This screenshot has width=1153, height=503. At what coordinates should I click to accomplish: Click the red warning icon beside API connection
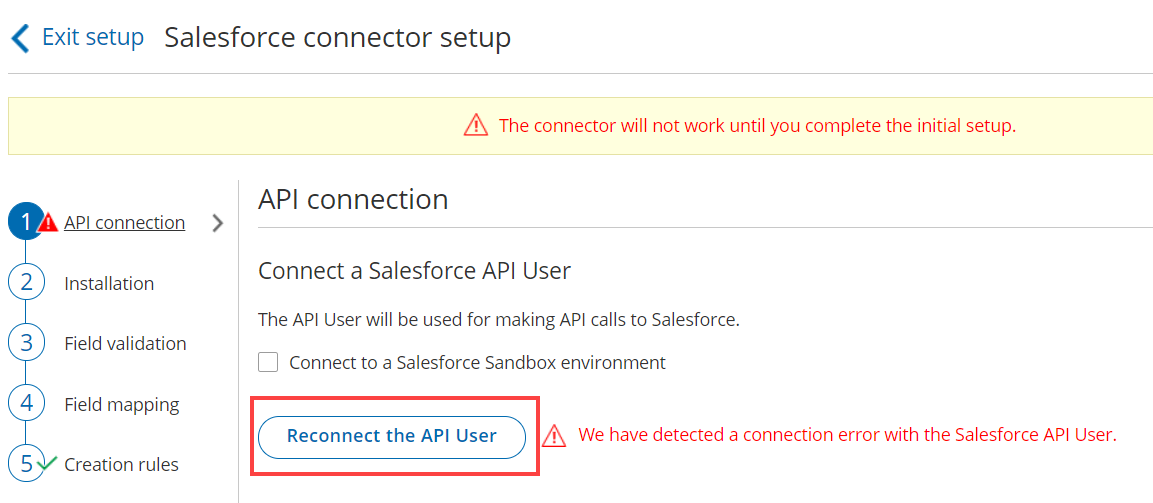tap(47, 224)
